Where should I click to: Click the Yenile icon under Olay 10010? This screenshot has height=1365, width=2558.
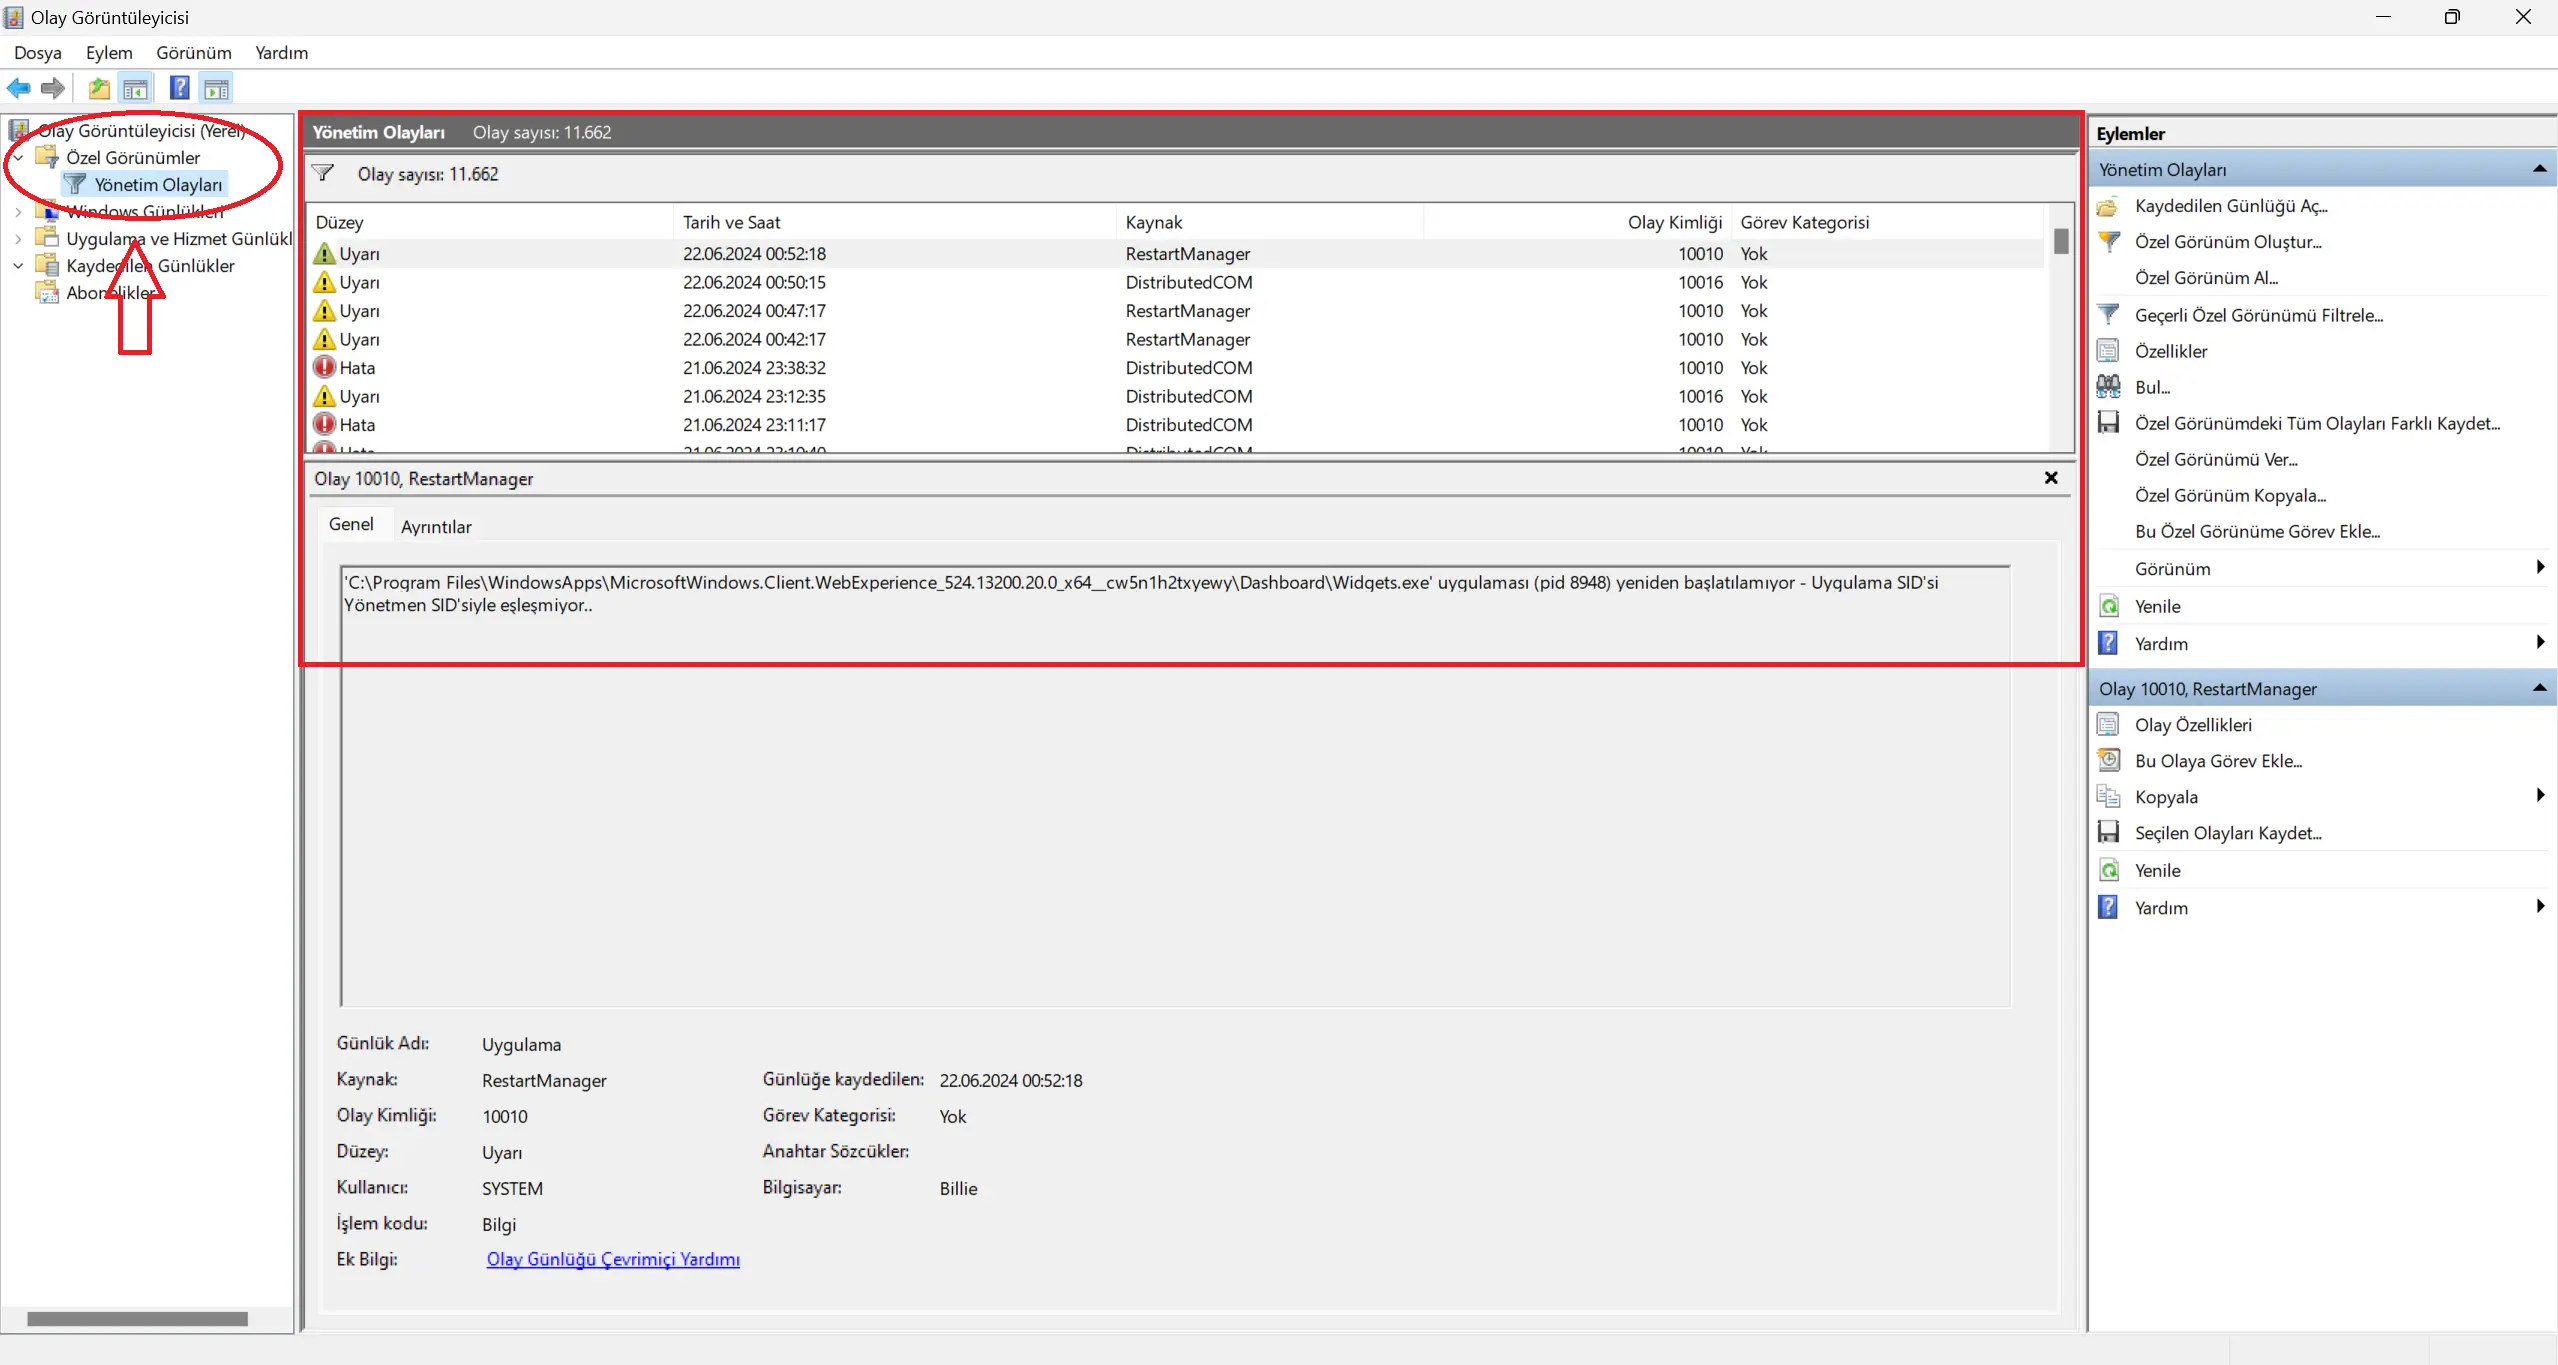2108,870
